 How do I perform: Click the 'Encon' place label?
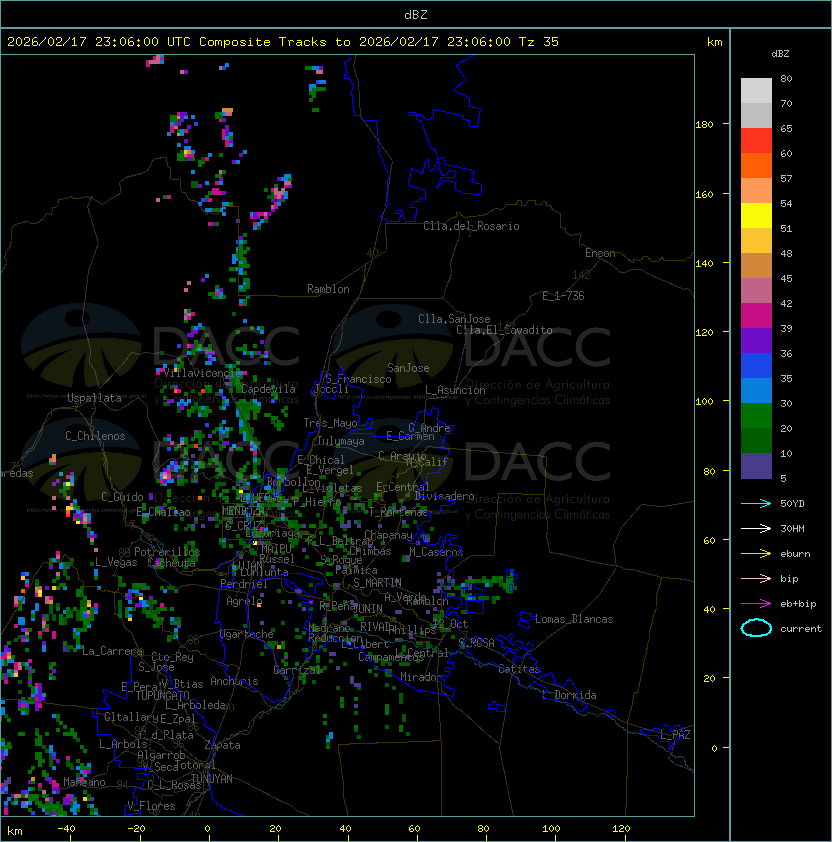(600, 253)
